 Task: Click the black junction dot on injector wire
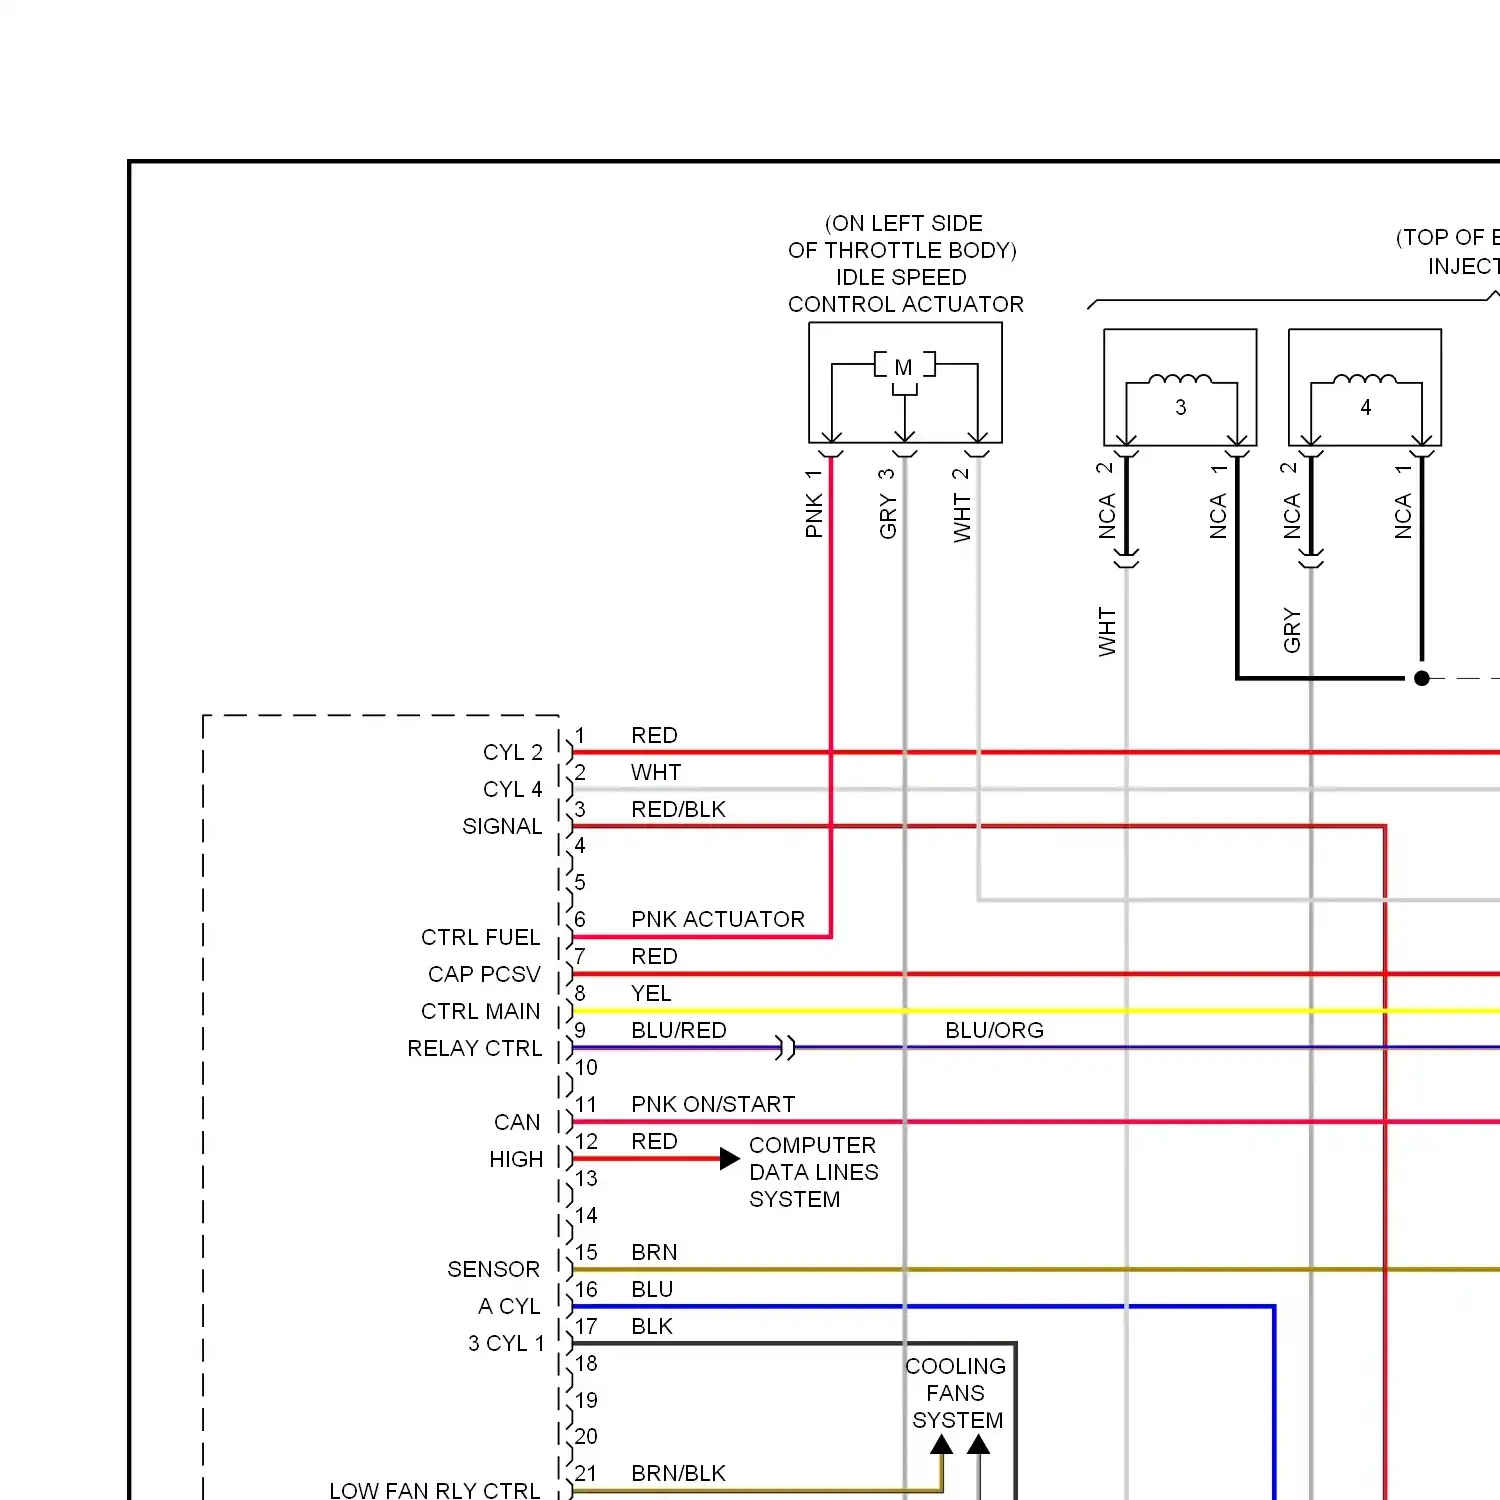point(1422,678)
